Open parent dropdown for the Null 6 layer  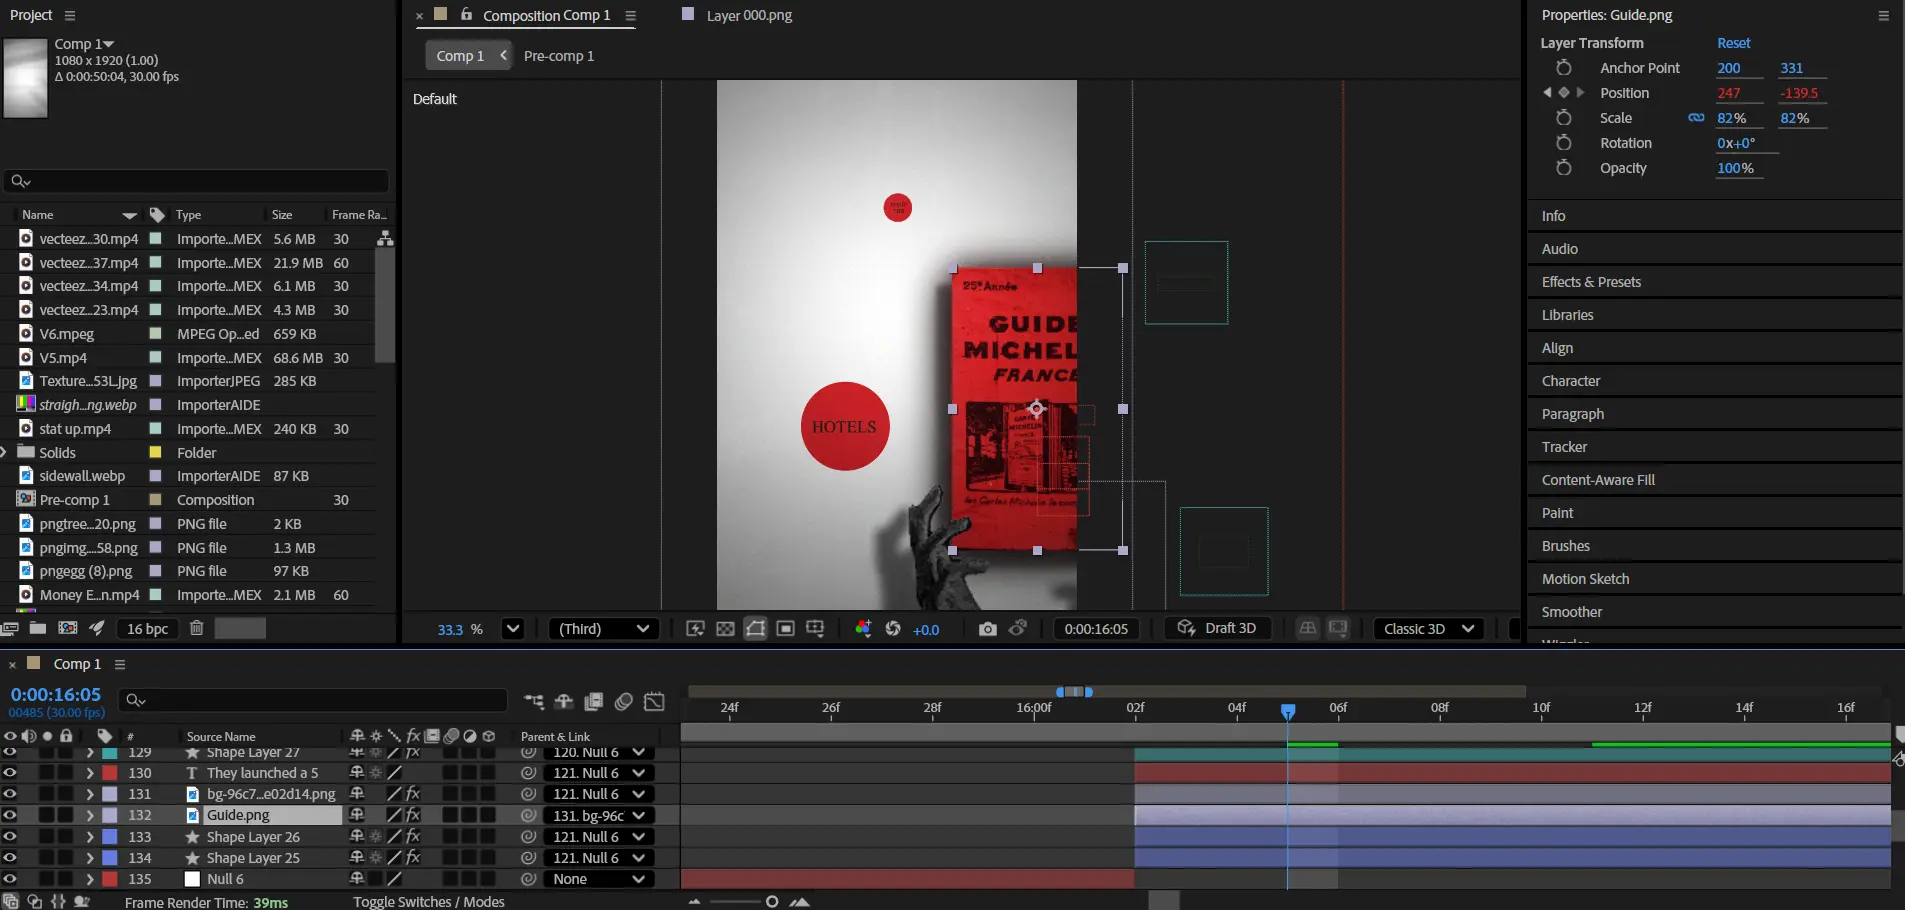[x=598, y=879]
